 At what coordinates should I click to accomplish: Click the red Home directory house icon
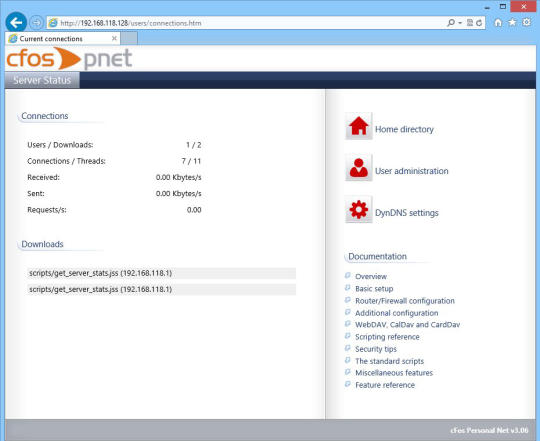(359, 126)
